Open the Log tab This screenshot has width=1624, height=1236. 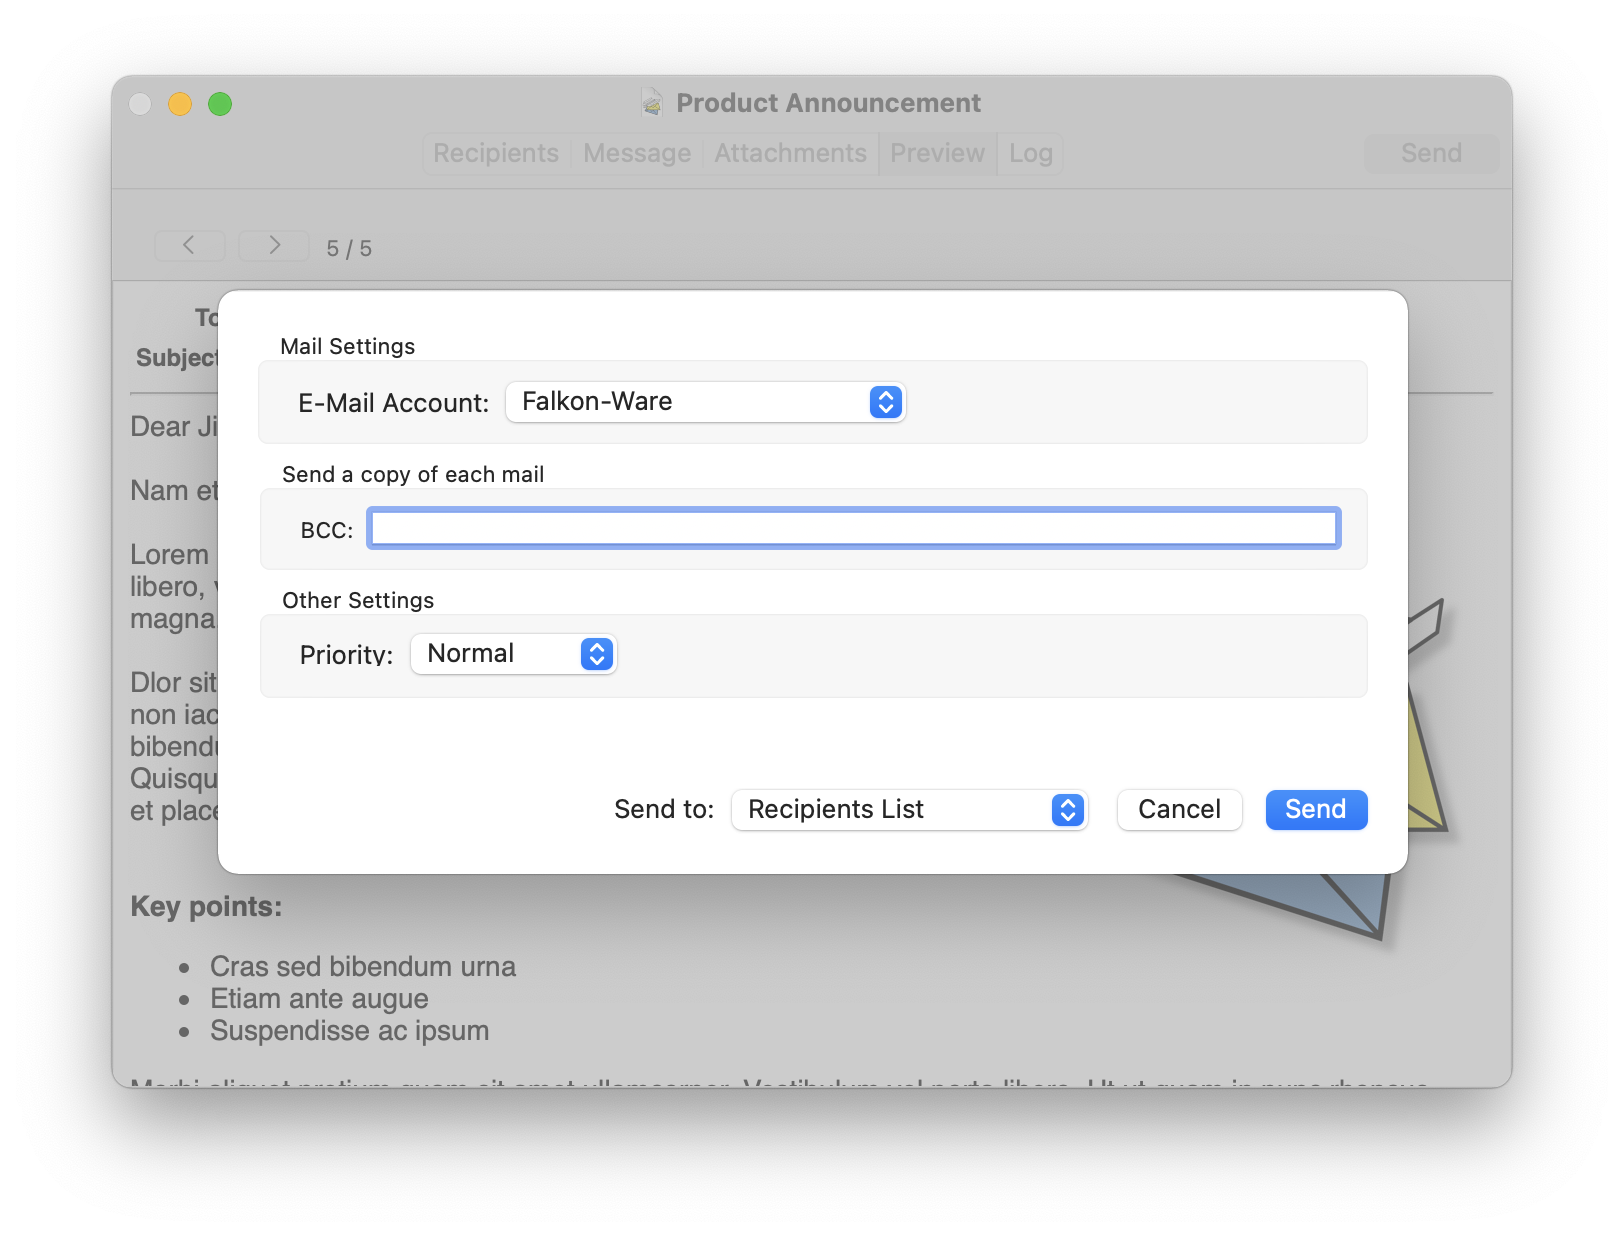tap(1030, 153)
